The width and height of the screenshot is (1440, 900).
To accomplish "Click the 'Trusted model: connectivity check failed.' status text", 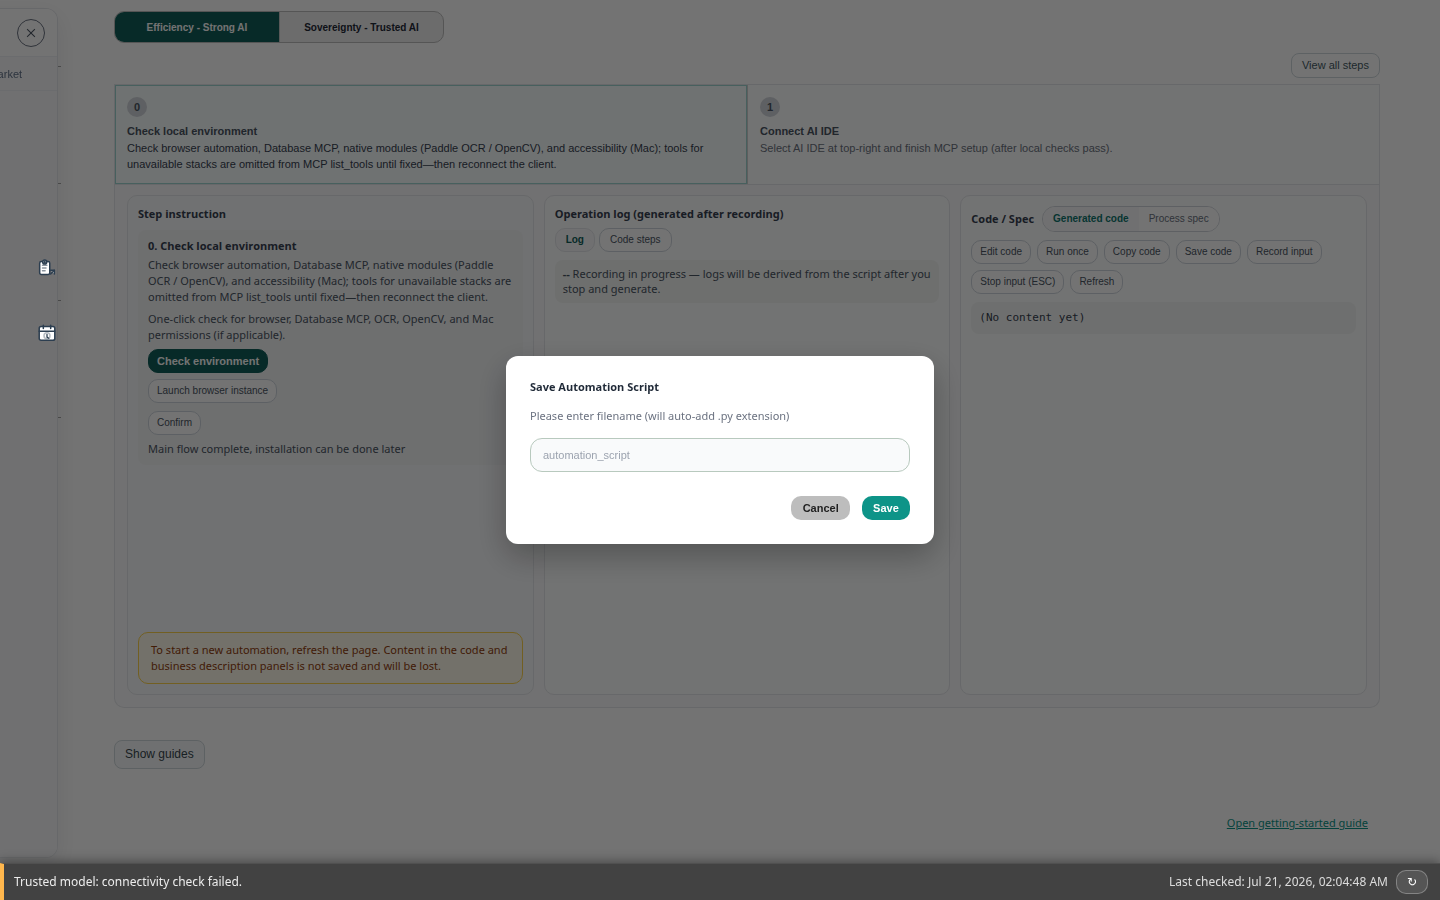I will point(128,882).
